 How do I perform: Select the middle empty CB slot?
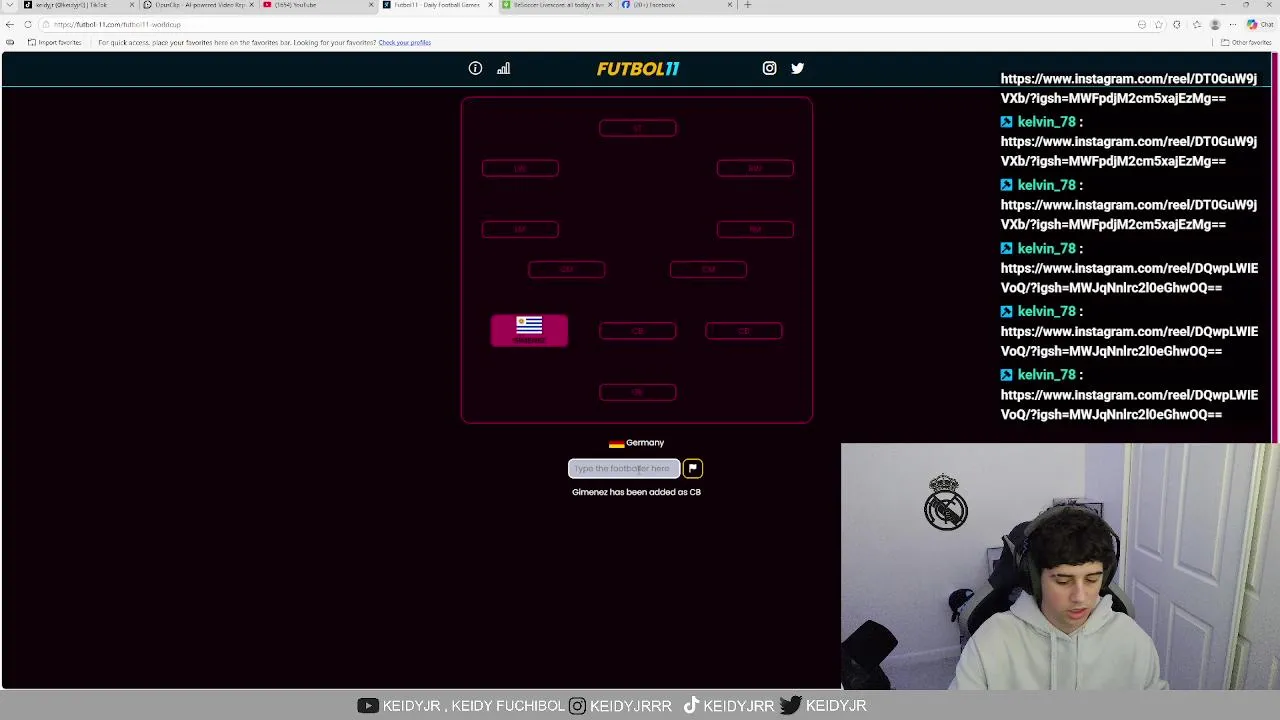[637, 331]
